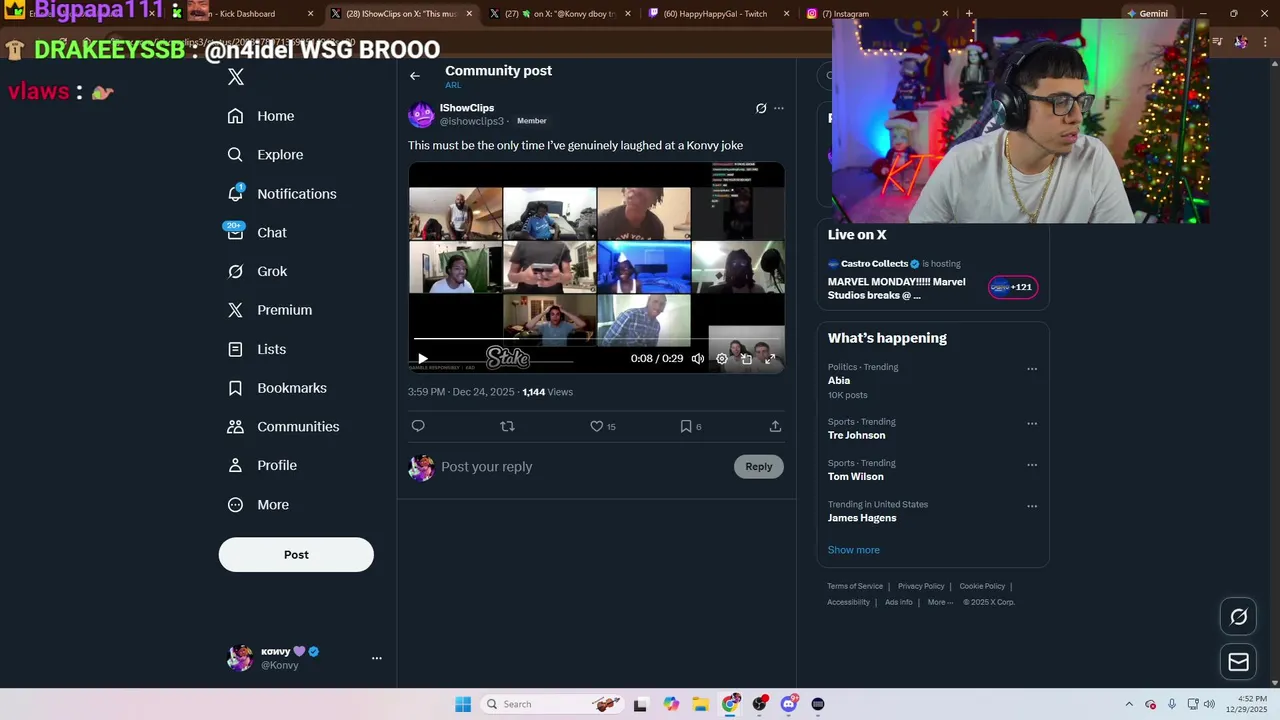Click the white Post button

pyautogui.click(x=296, y=555)
